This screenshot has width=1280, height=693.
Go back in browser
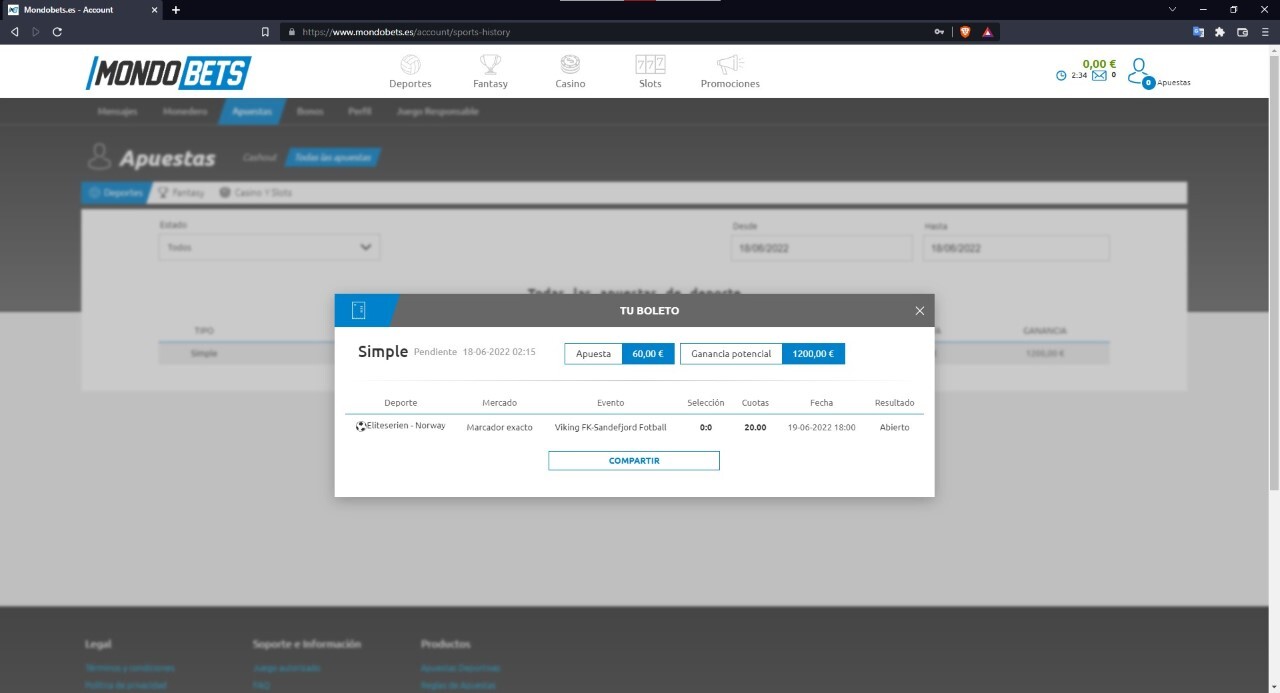coord(14,32)
